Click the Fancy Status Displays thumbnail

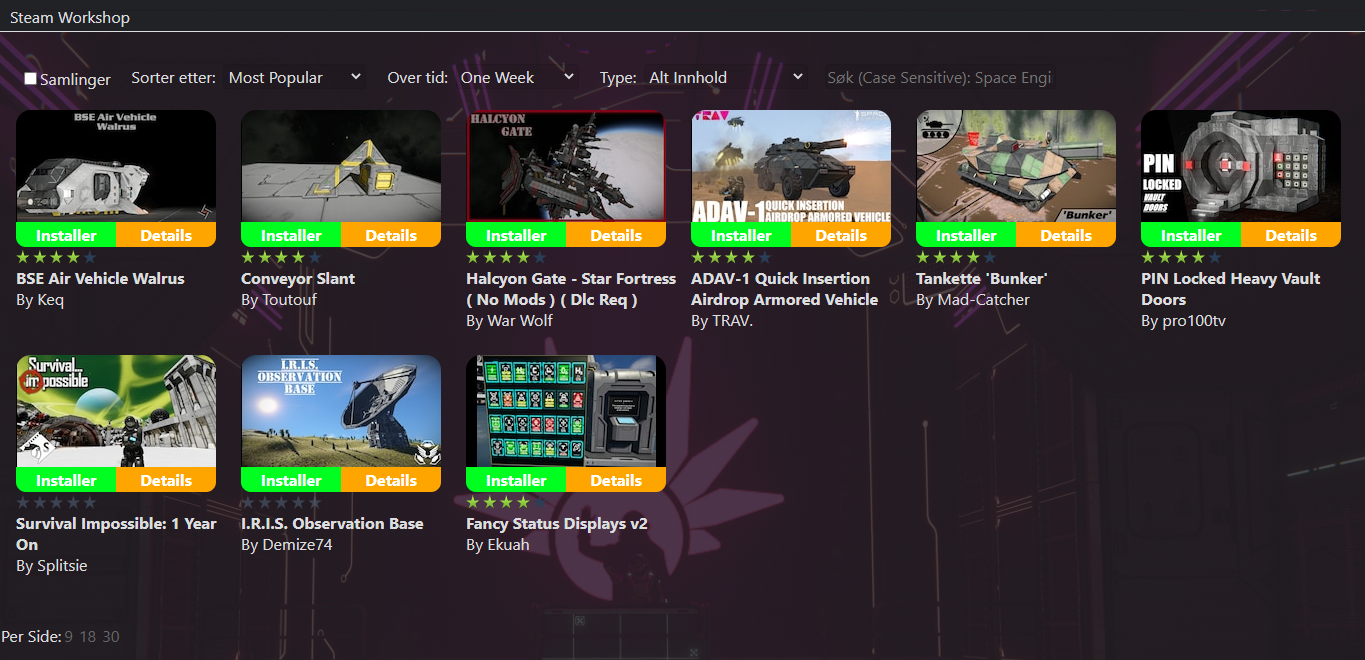point(566,411)
